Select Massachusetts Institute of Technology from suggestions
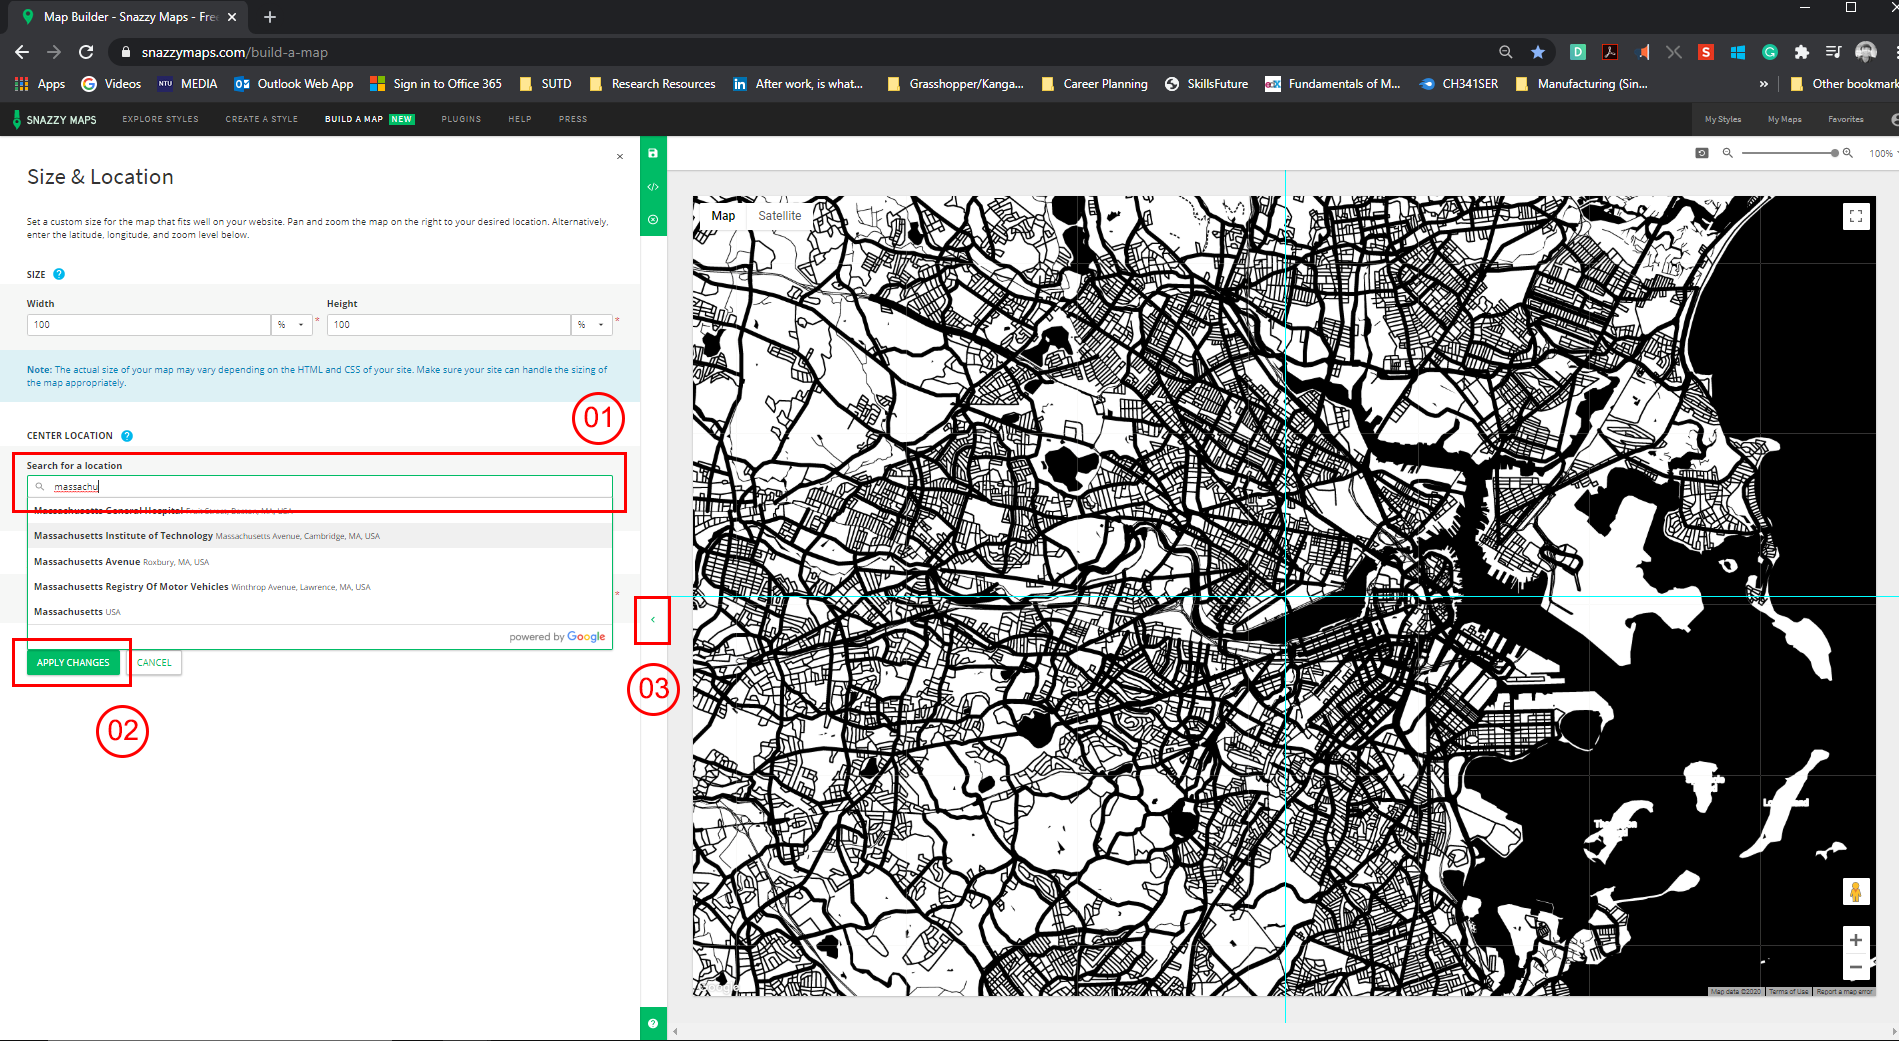The width and height of the screenshot is (1899, 1041). click(200, 535)
